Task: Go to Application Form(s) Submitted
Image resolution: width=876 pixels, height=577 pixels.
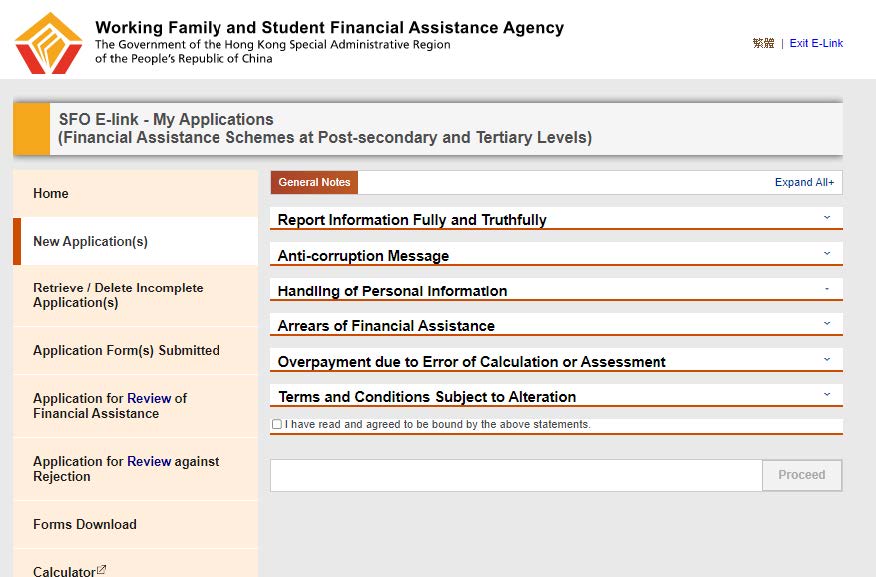Action: (126, 351)
